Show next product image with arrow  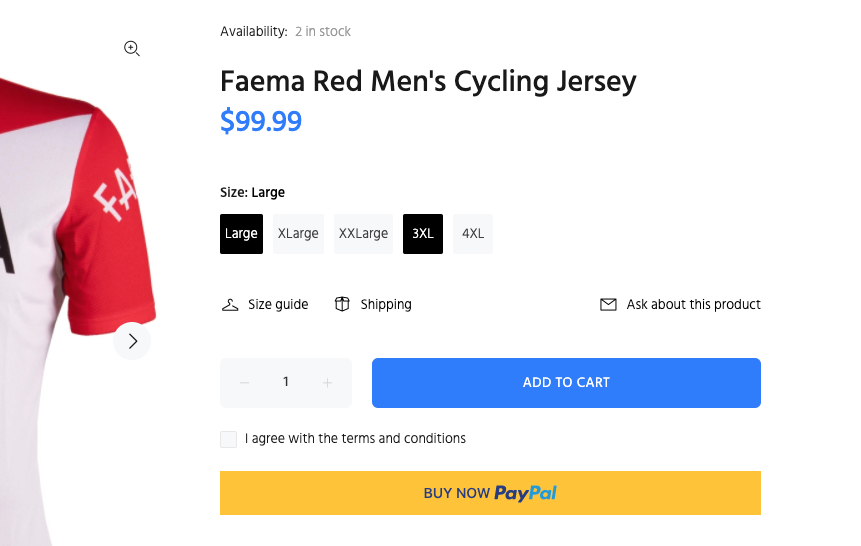(x=132, y=341)
